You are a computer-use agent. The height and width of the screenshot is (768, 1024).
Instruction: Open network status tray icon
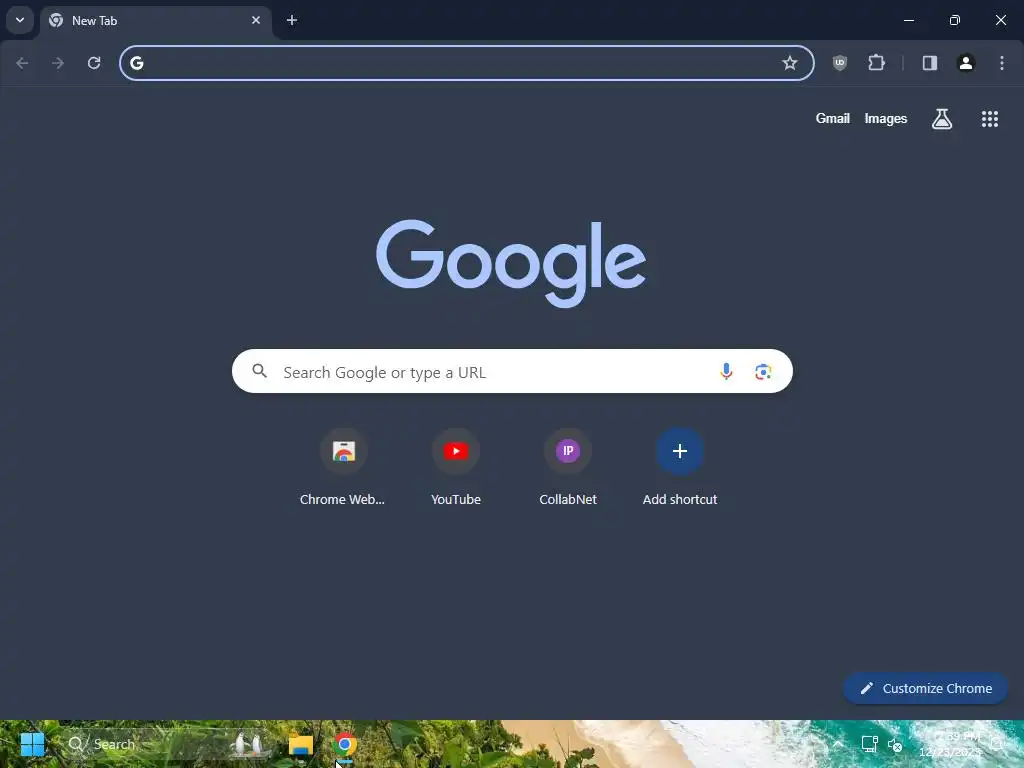point(869,744)
